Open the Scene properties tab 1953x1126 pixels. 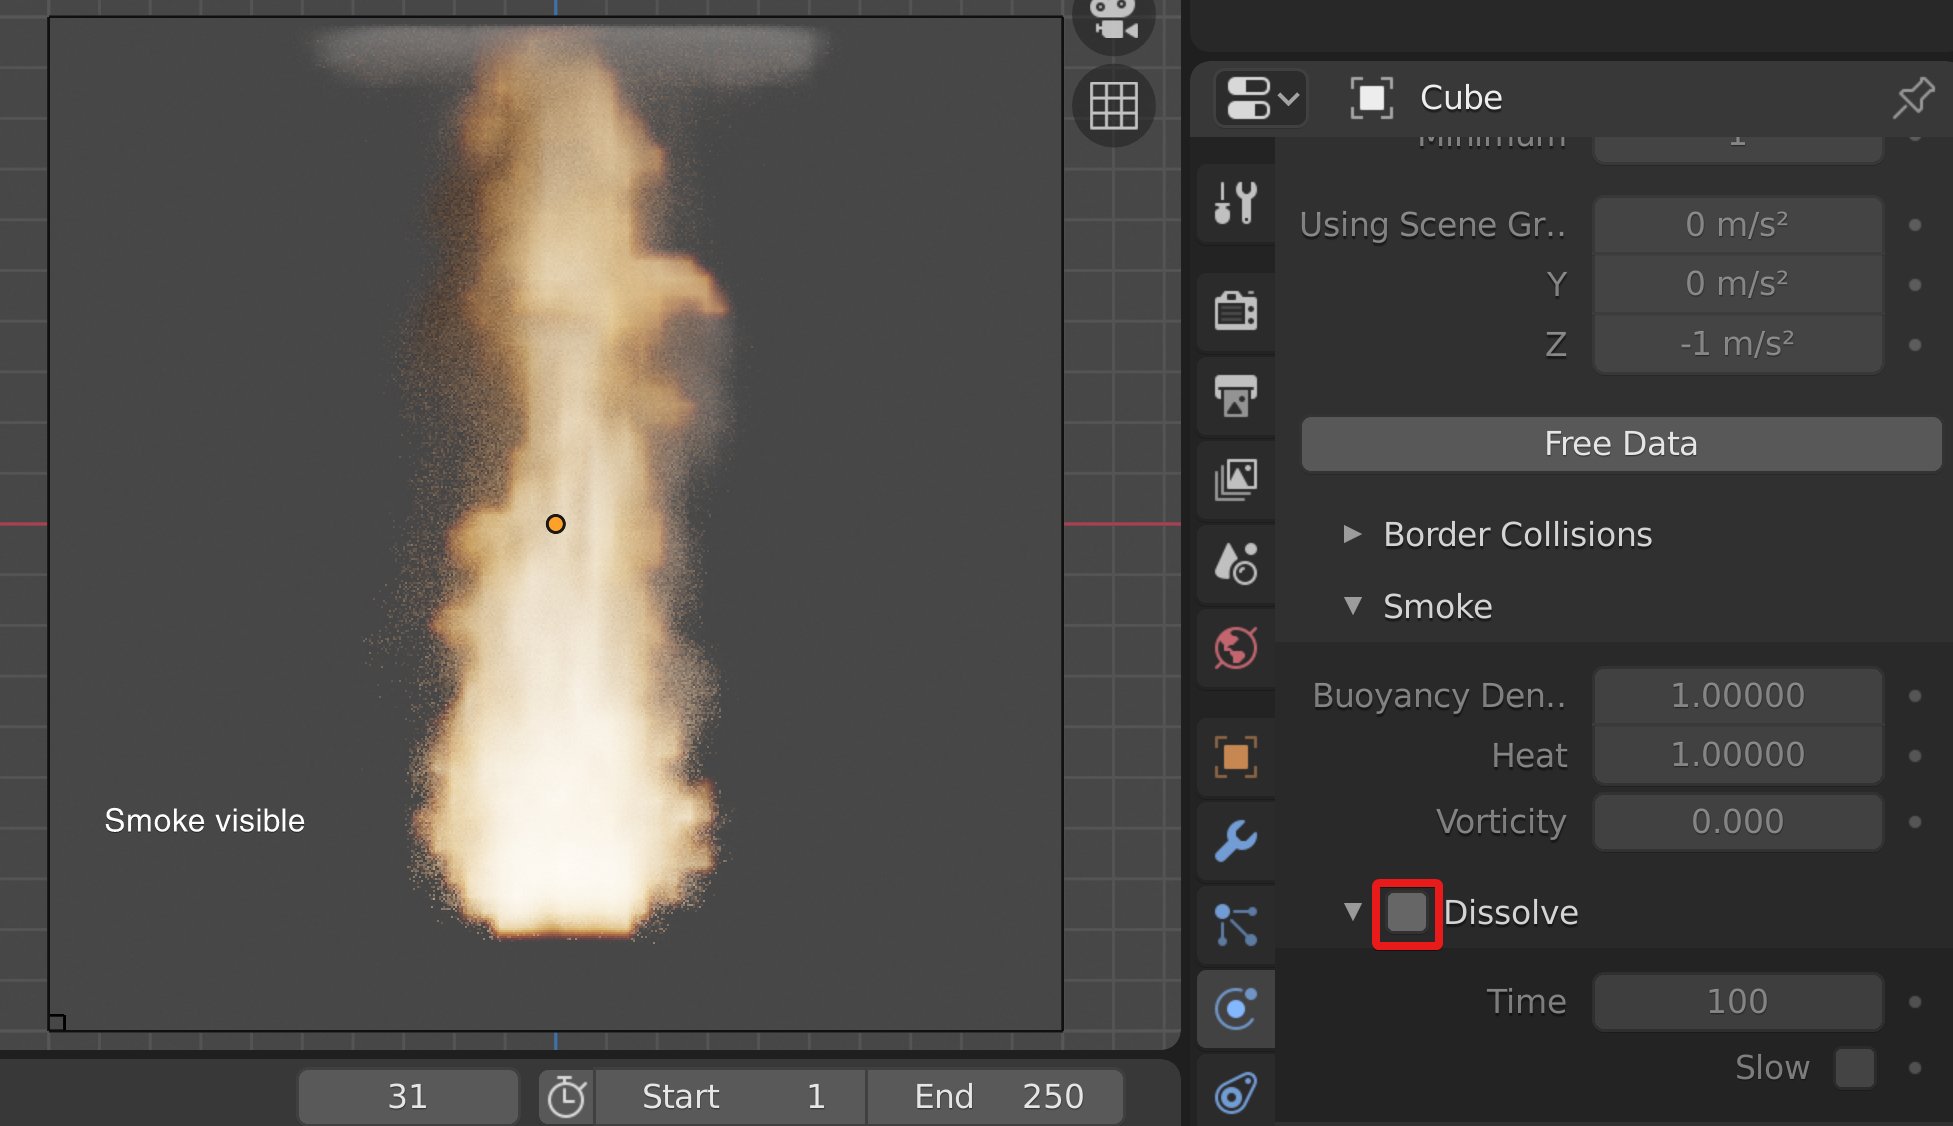[x=1235, y=564]
